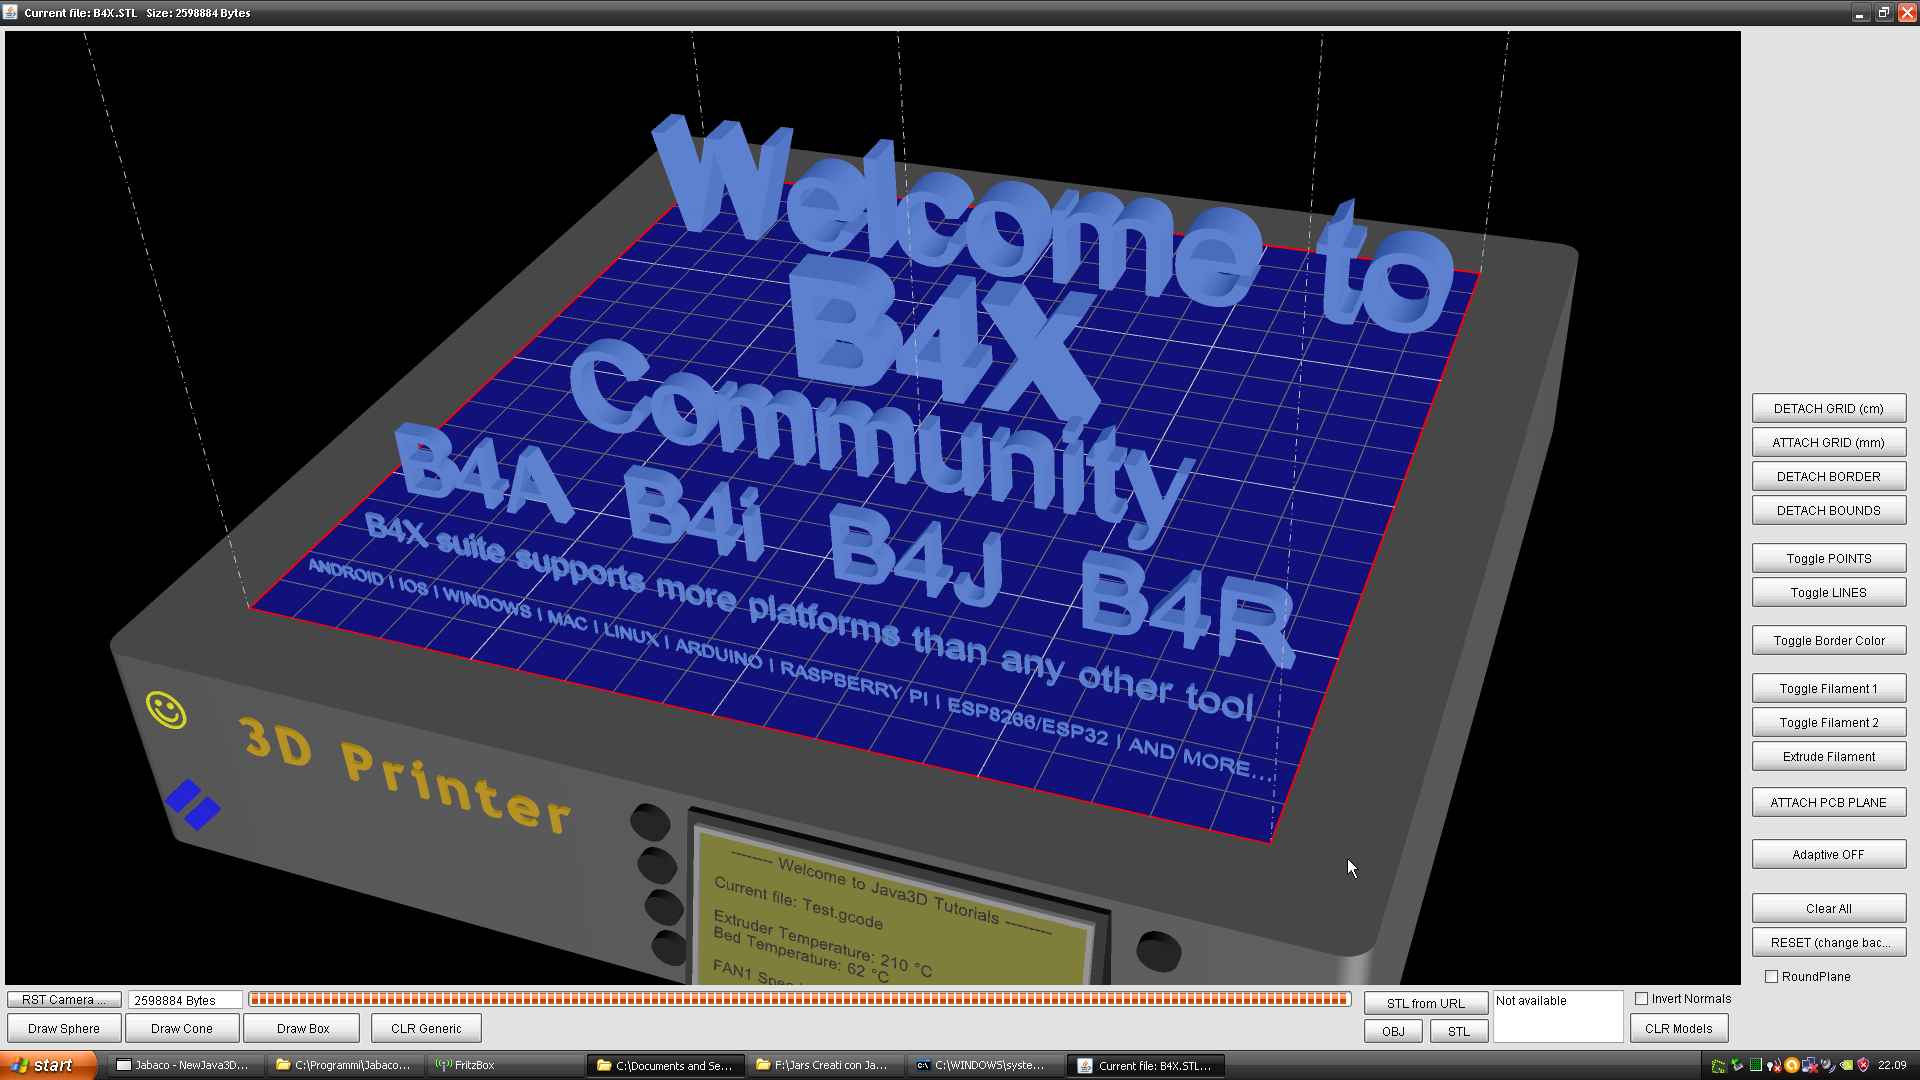Screen dimensions: 1920x1080
Task: Click the orange Avast tray icon
Action: click(1792, 1065)
